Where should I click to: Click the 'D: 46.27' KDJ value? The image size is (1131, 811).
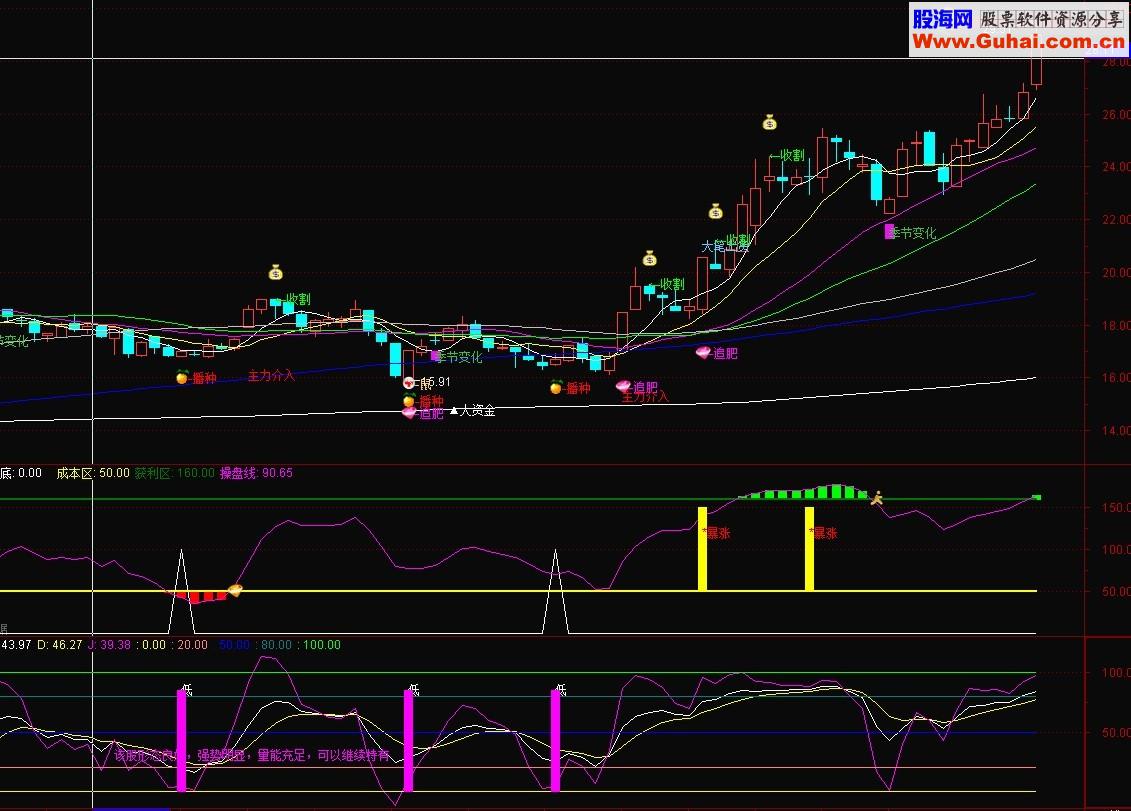tap(60, 645)
